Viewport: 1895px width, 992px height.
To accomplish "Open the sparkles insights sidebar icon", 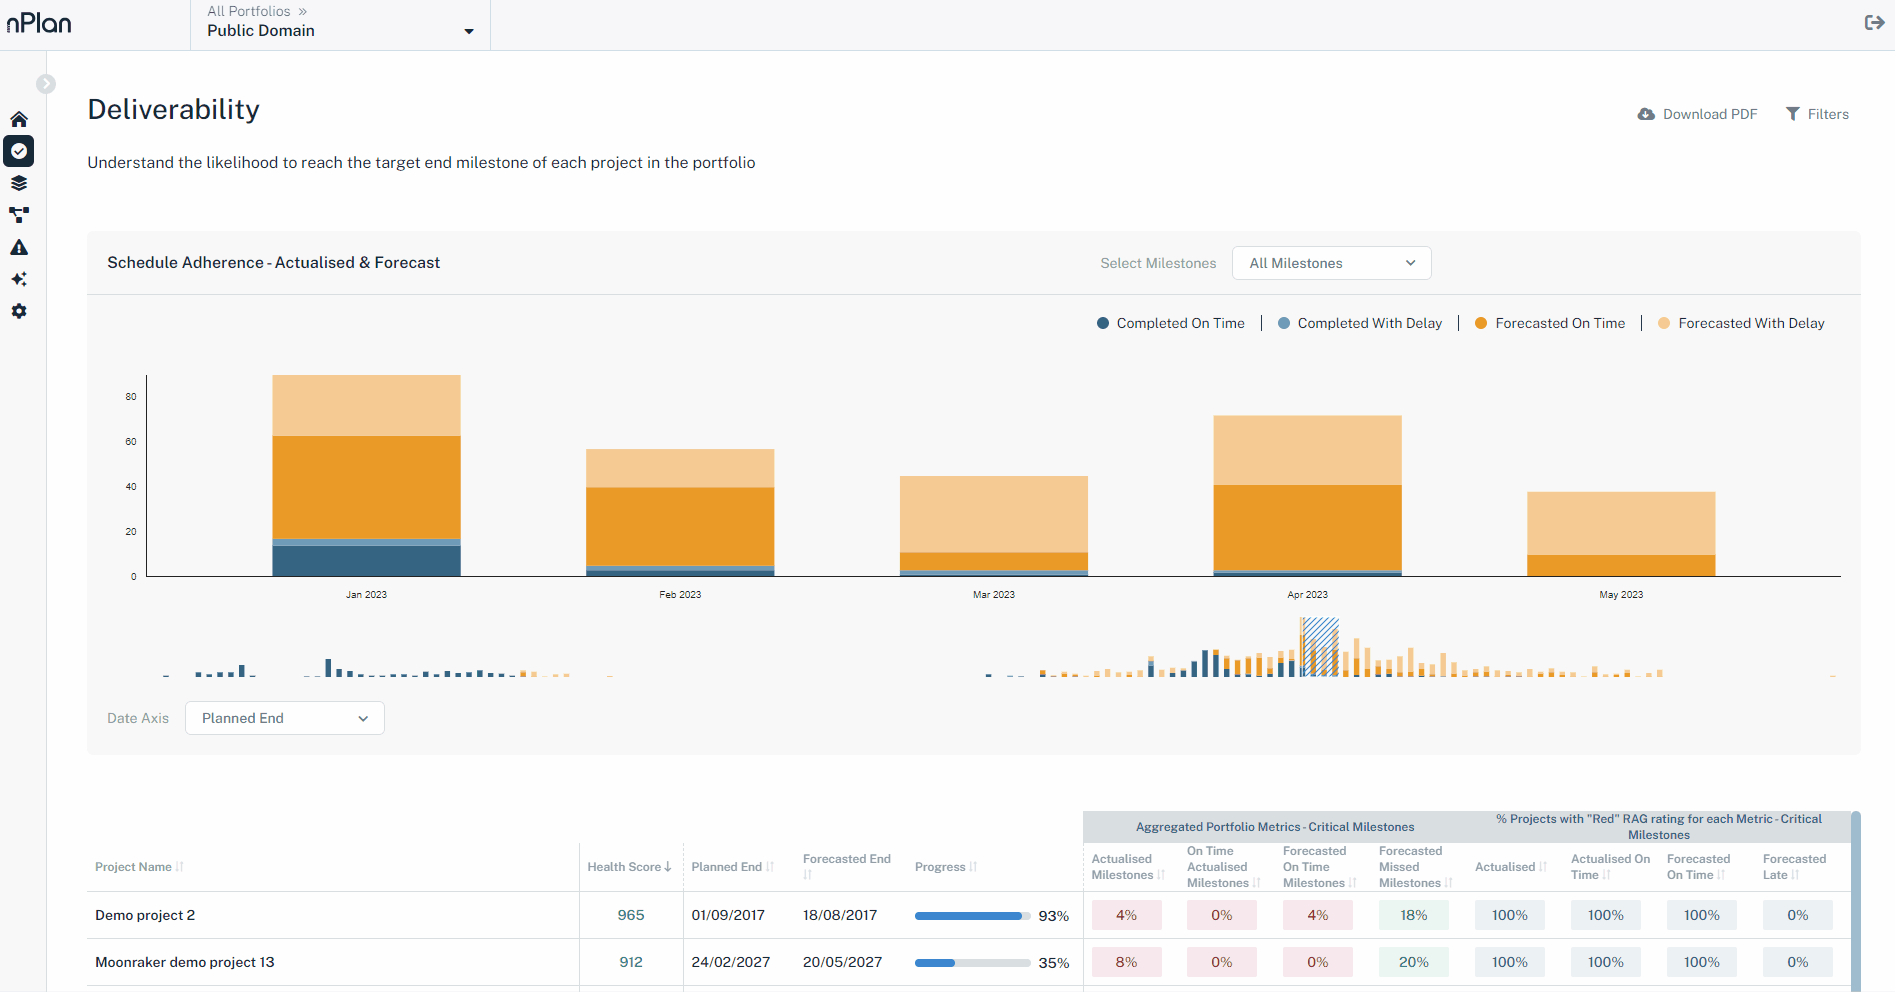I will coord(19,279).
